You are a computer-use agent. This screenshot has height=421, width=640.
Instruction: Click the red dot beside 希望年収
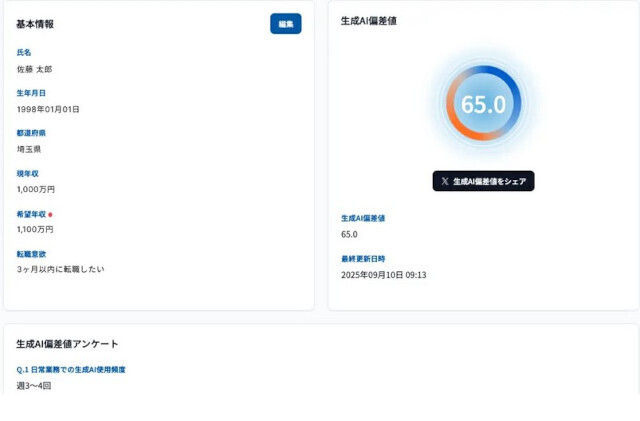pos(51,214)
